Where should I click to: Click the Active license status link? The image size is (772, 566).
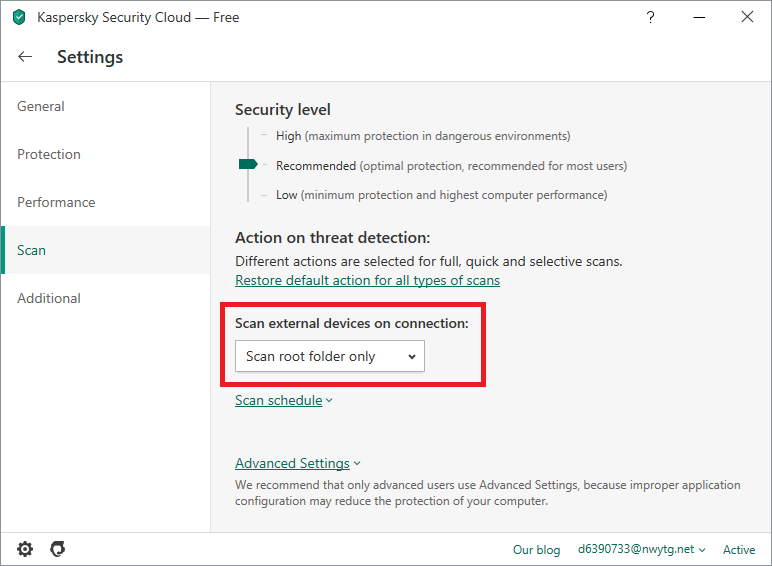(739, 549)
